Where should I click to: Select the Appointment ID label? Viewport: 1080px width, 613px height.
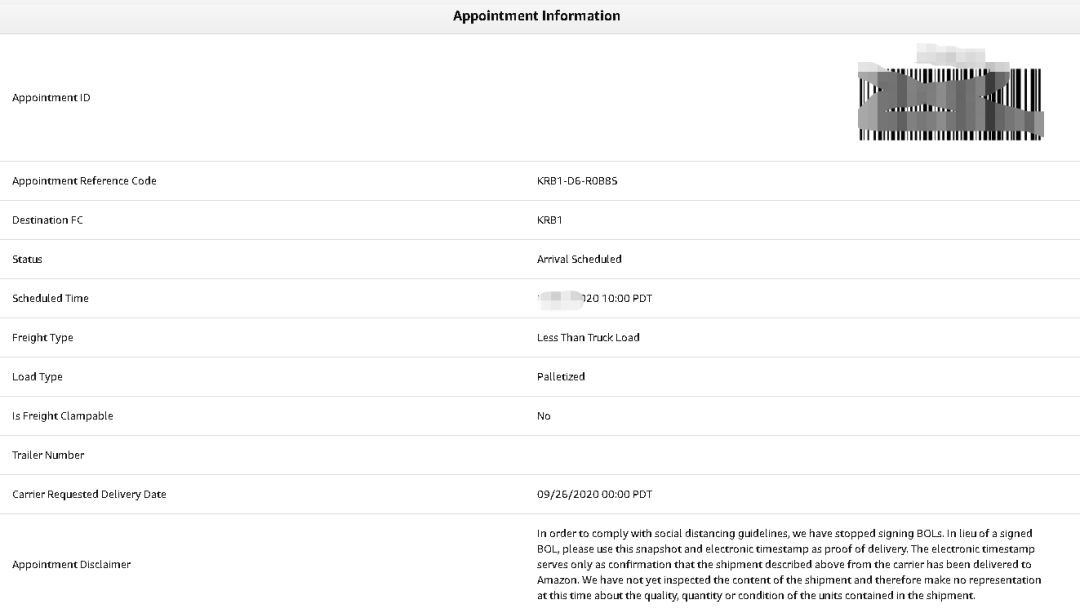[51, 98]
